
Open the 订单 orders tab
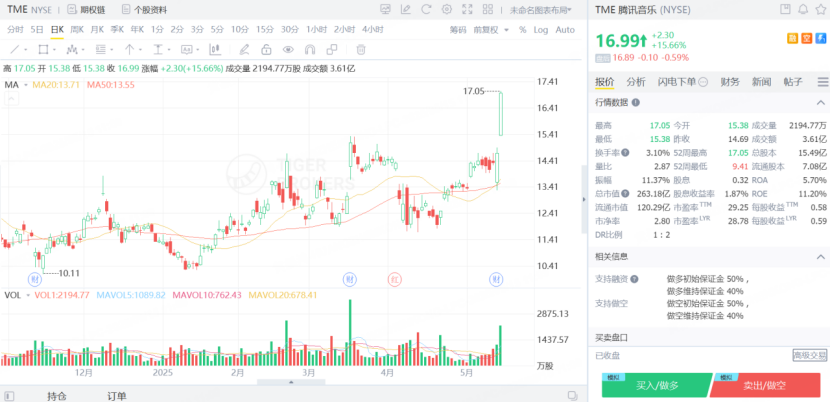coord(116,396)
